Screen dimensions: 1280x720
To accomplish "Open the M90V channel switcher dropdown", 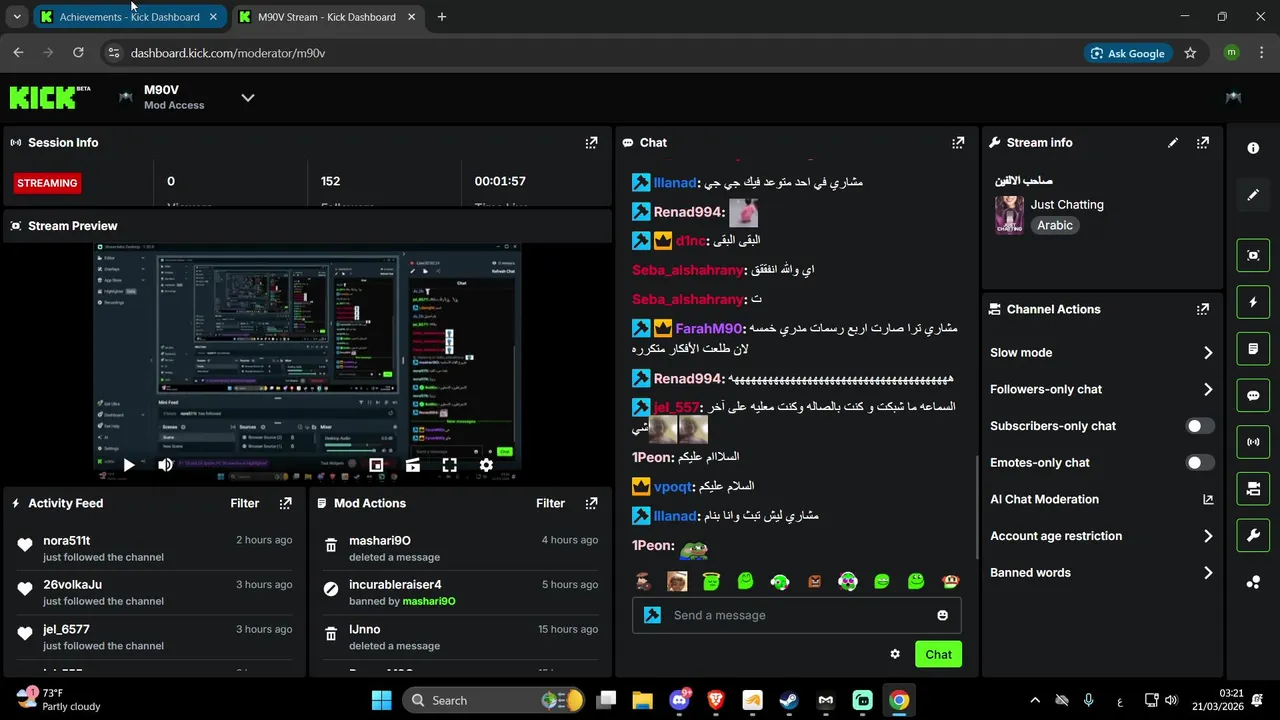I will [248, 97].
